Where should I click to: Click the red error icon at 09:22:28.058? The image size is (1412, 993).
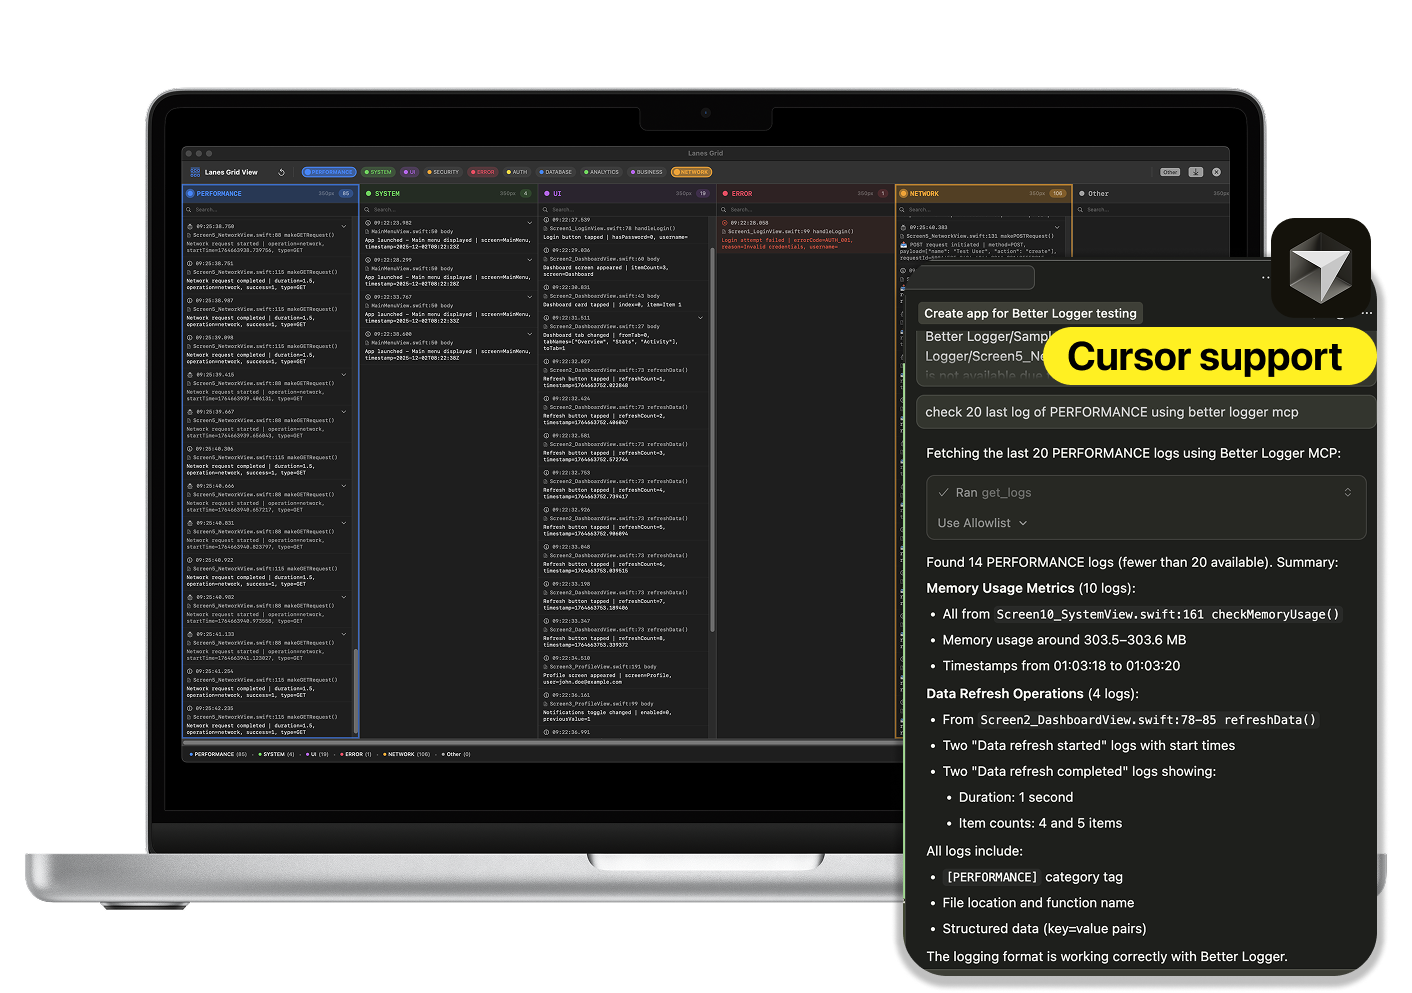725,223
